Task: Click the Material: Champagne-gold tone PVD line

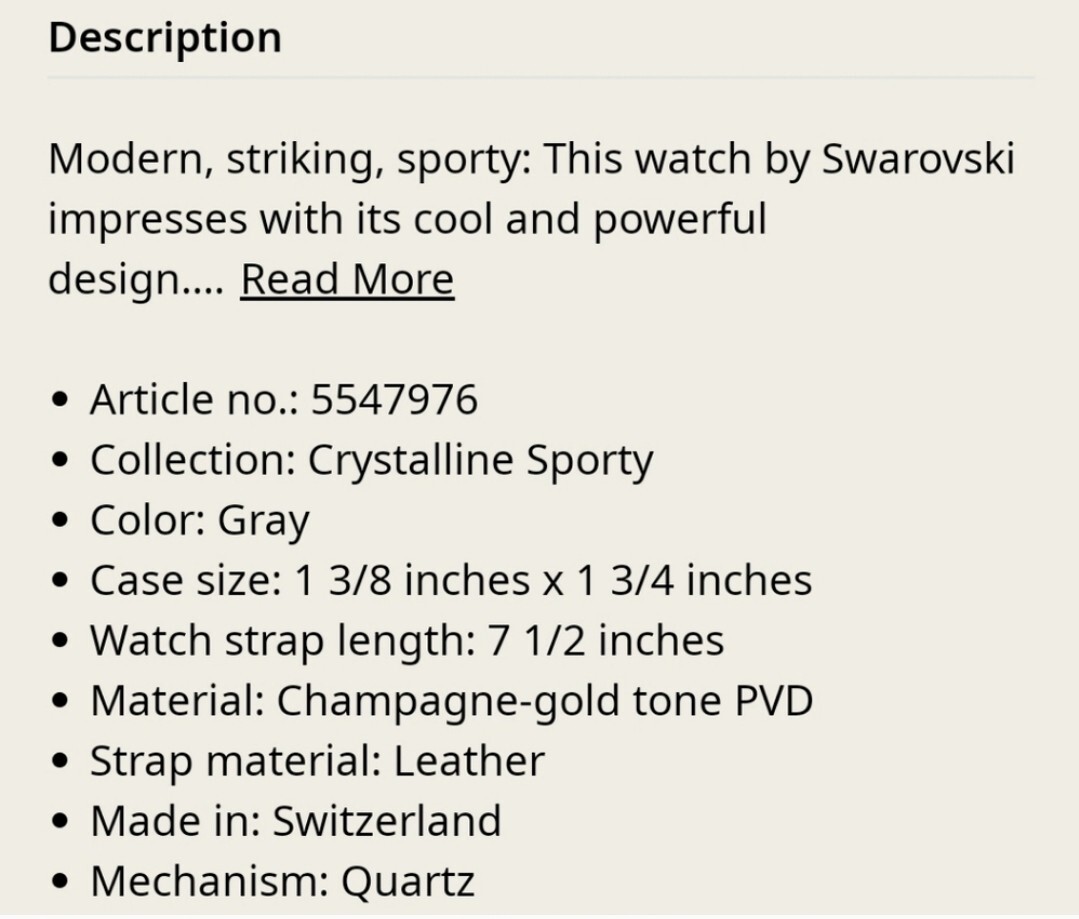Action: (451, 701)
